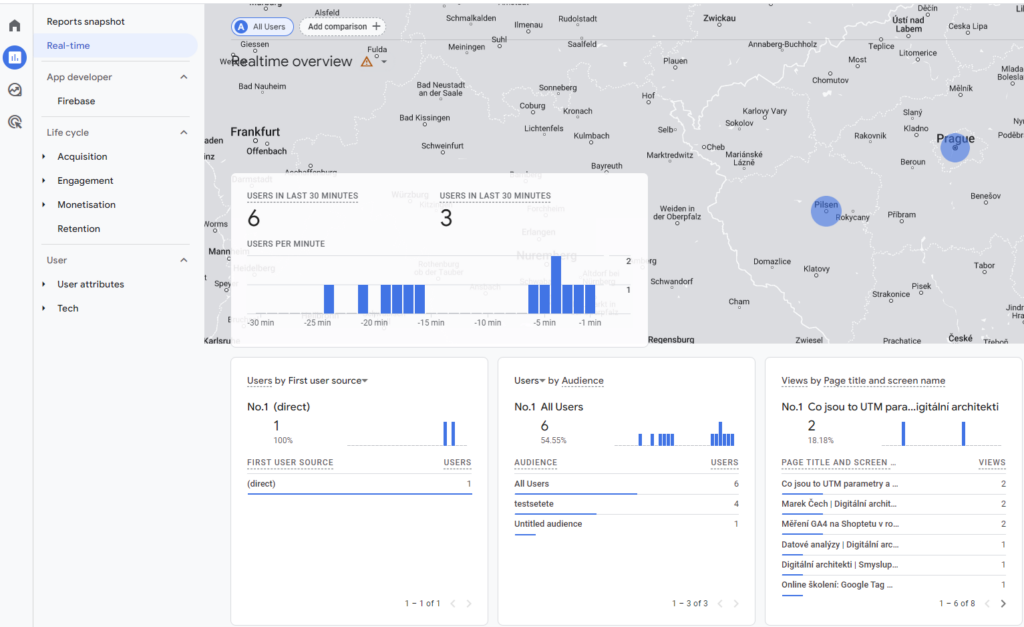1024x627 pixels.
Task: Go to next page in Views card
Action: 1003,603
